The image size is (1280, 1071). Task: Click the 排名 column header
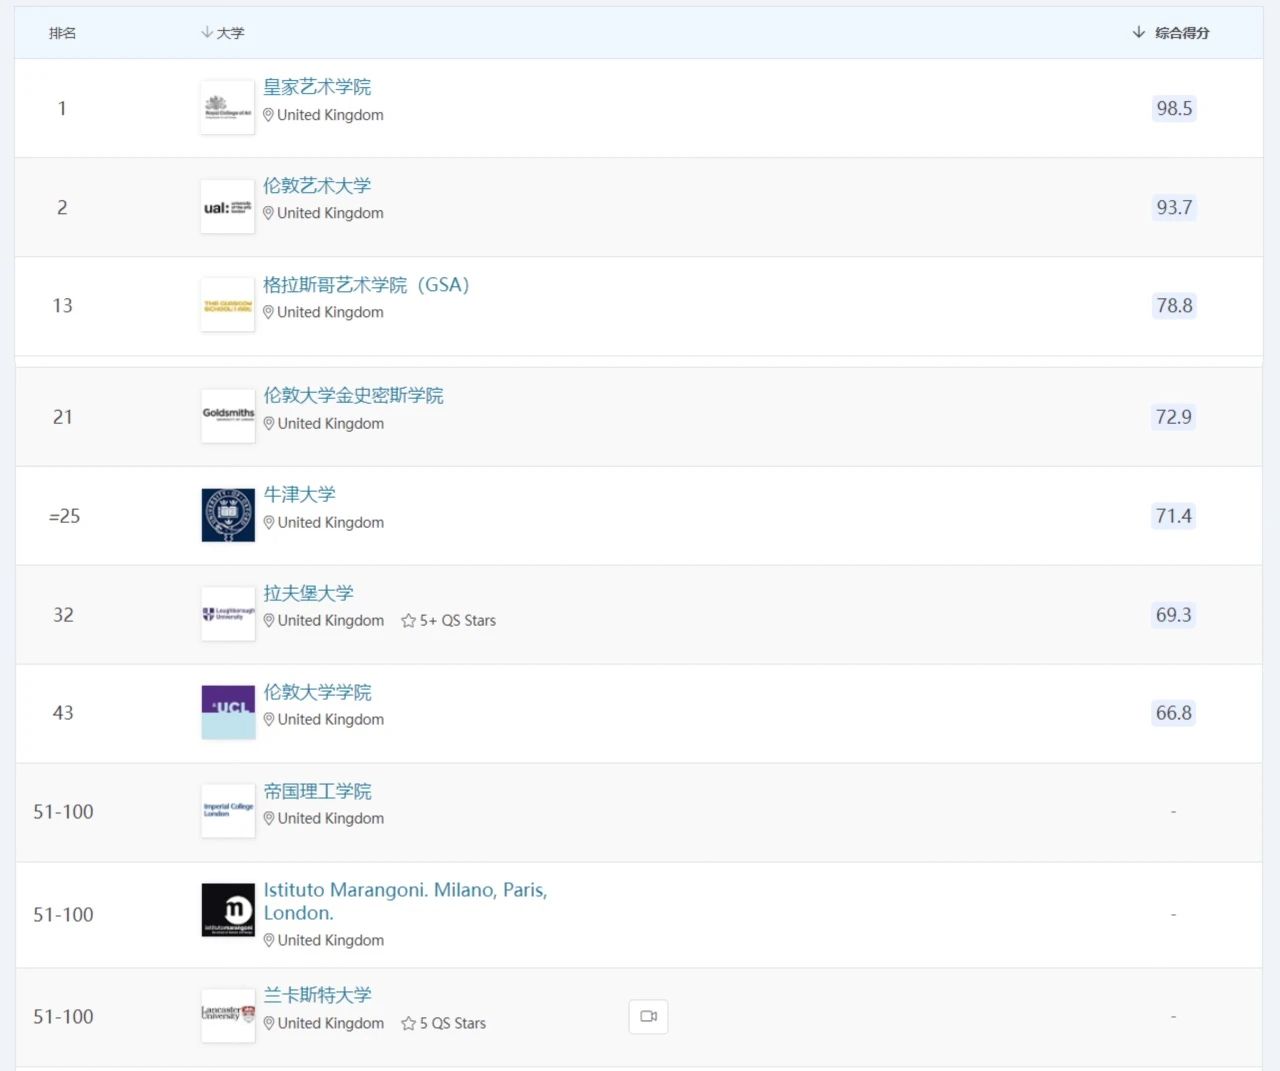click(x=62, y=33)
